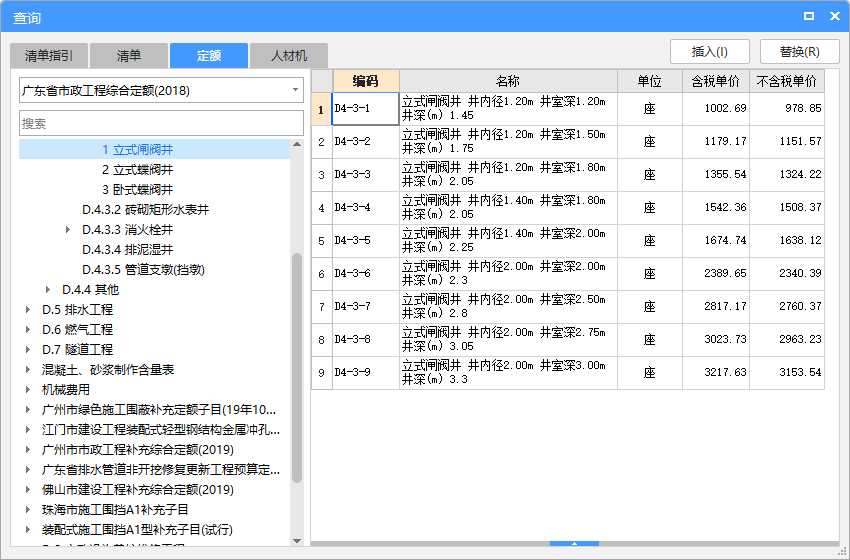Click price cell 1179.17
The height and width of the screenshot is (560, 850).
point(716,142)
